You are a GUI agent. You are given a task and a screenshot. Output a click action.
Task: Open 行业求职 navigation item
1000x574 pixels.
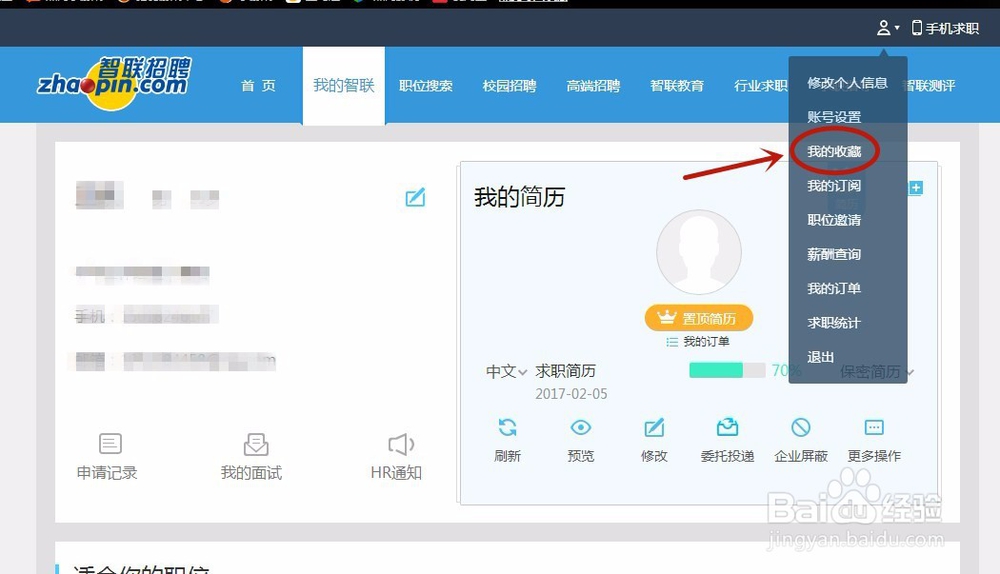pos(760,85)
